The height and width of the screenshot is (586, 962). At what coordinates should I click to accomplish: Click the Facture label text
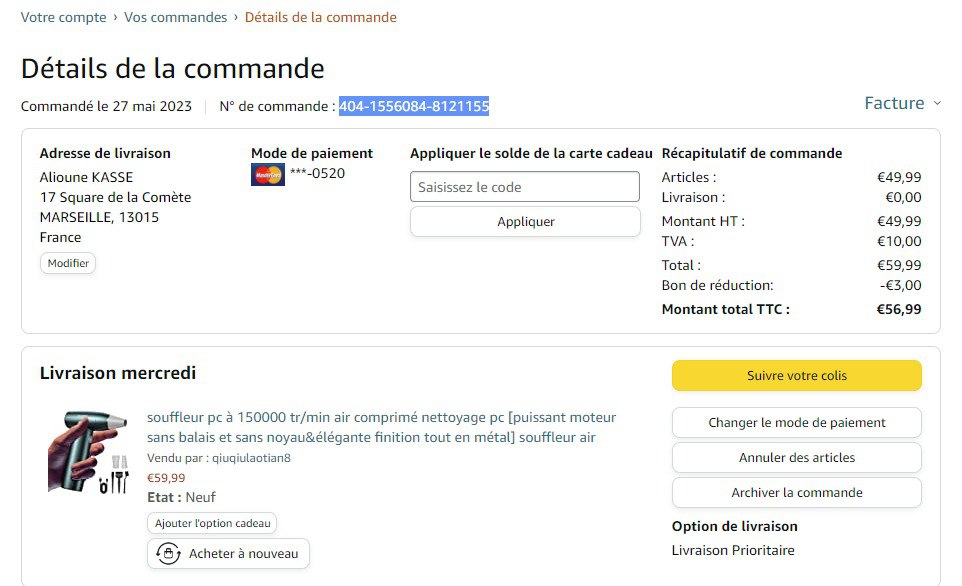[x=894, y=103]
